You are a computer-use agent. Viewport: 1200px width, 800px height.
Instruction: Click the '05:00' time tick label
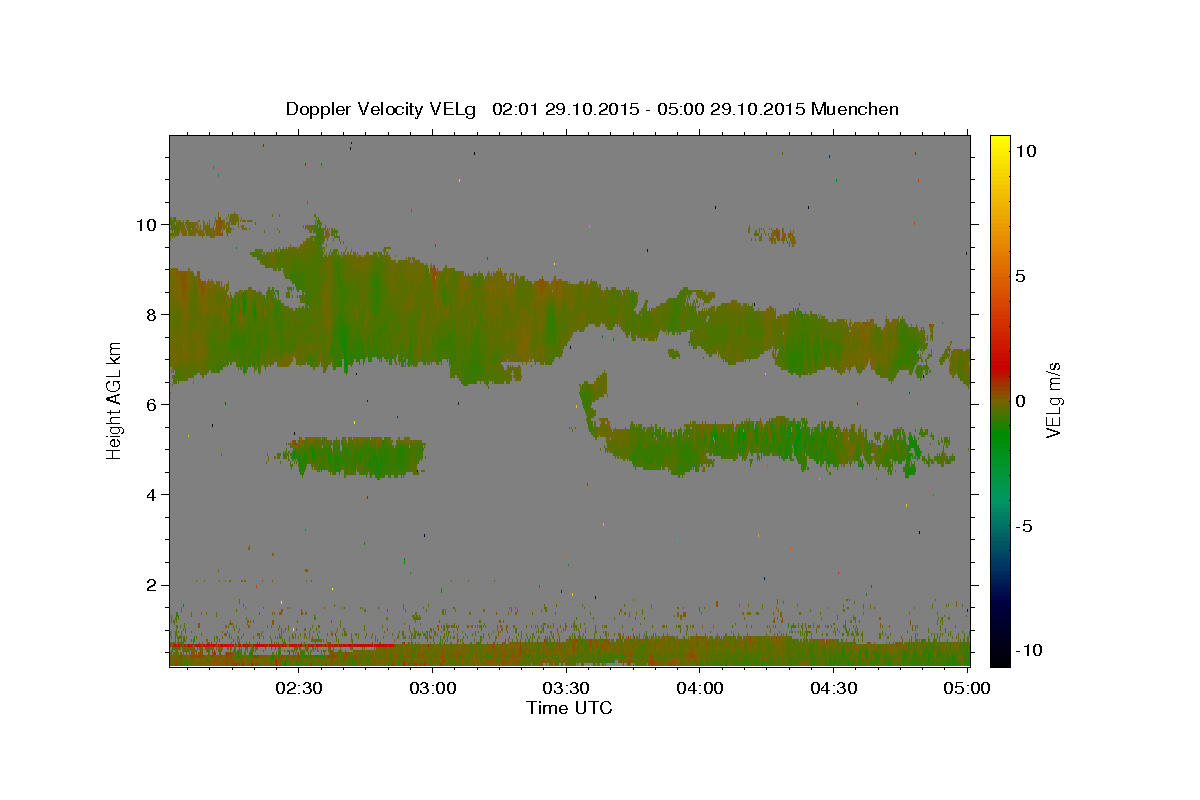tap(967, 688)
